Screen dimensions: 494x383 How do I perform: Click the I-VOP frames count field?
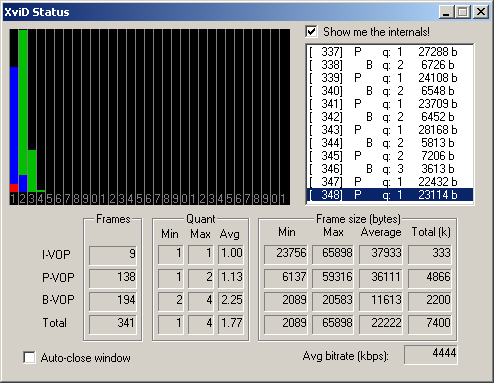tap(113, 255)
